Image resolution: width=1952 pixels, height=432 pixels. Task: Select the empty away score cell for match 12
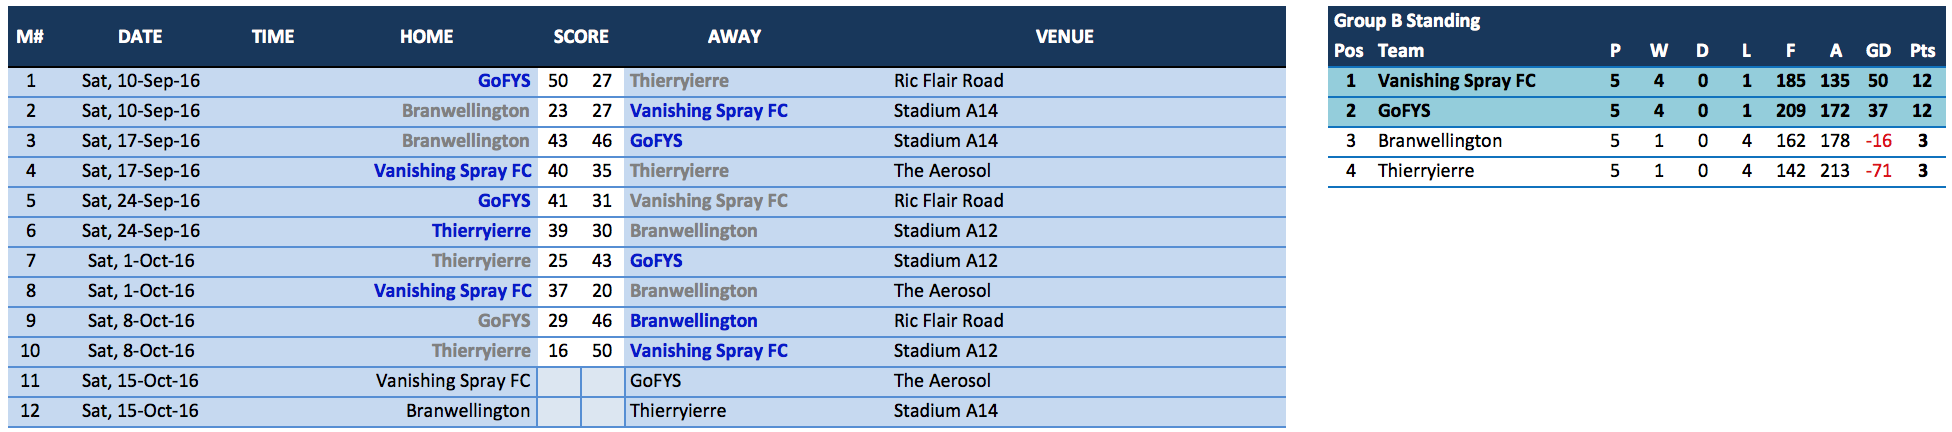[603, 411]
